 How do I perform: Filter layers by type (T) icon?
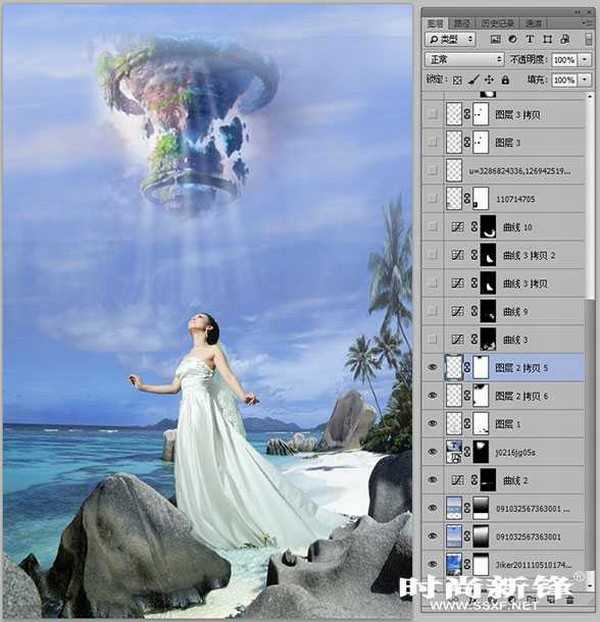click(528, 39)
